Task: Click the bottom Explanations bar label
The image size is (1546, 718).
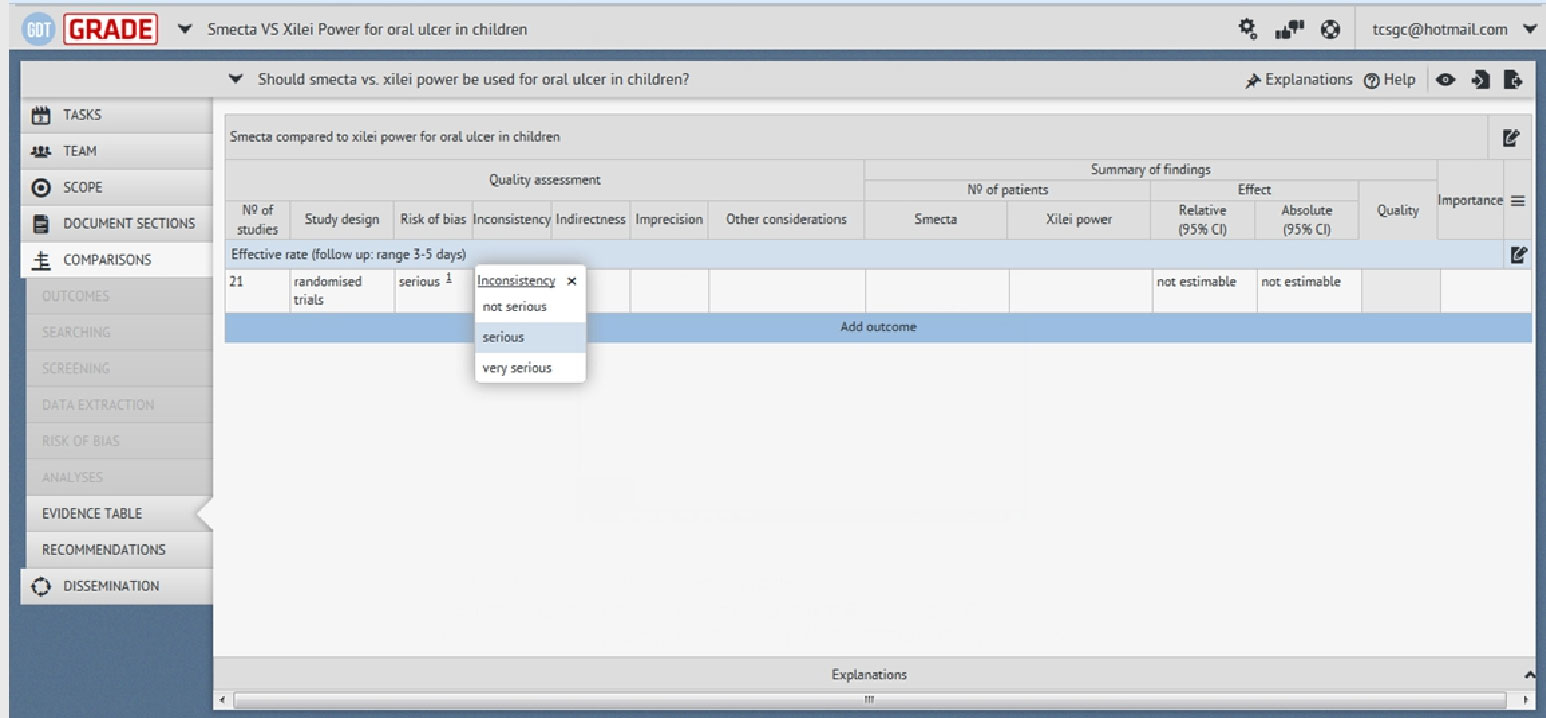Action: tap(869, 675)
